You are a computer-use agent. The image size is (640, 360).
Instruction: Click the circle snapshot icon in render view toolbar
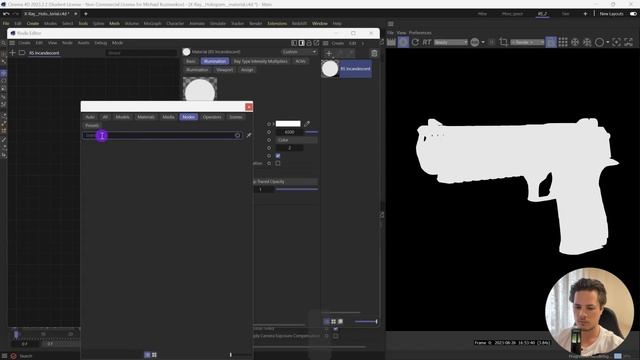[599, 42]
